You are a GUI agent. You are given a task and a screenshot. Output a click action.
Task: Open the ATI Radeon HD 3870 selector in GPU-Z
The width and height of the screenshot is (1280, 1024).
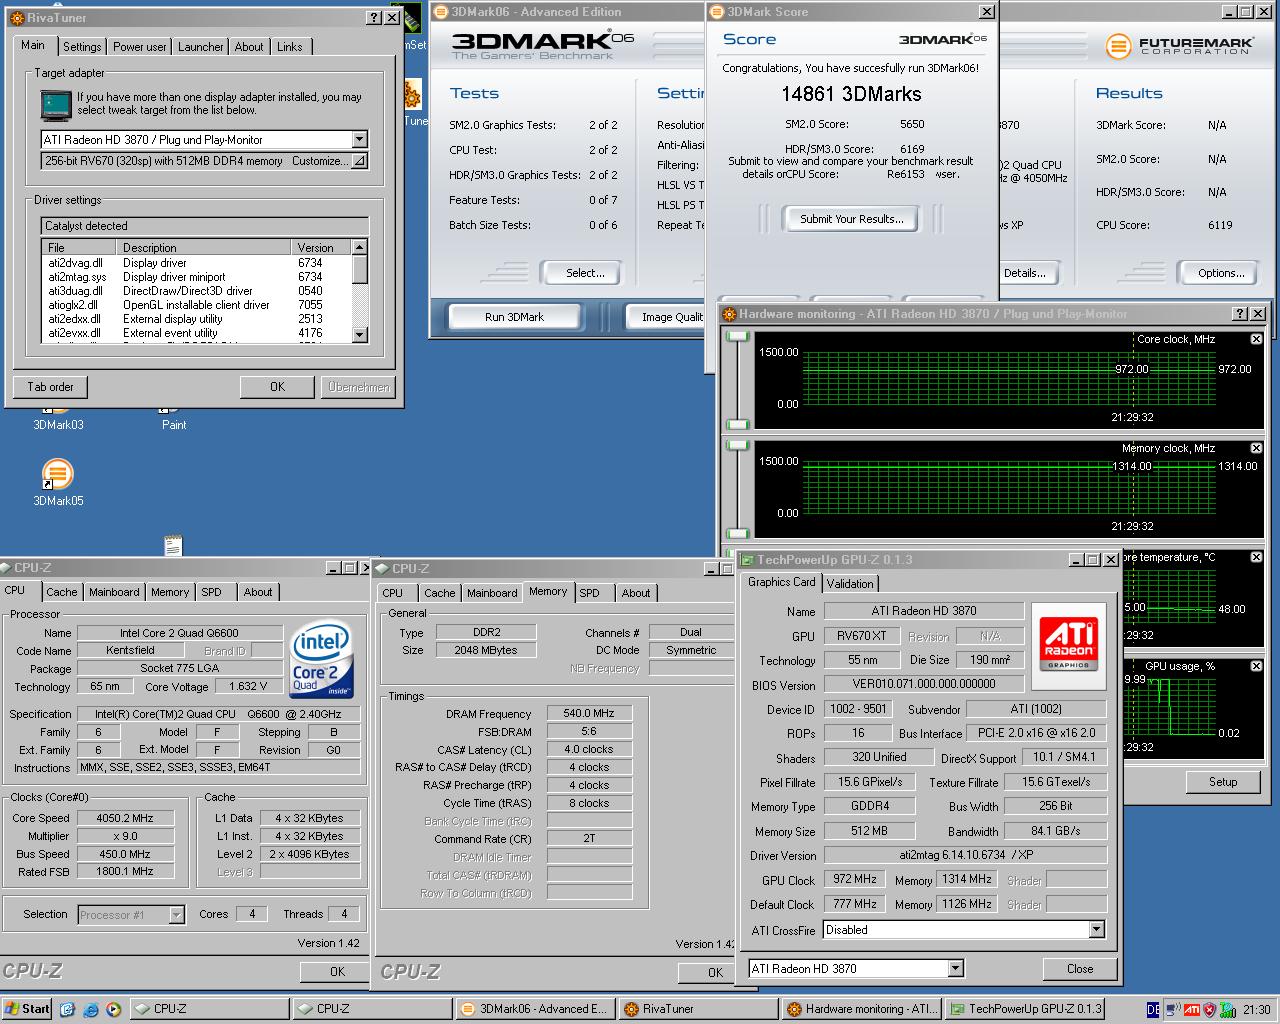(x=956, y=968)
